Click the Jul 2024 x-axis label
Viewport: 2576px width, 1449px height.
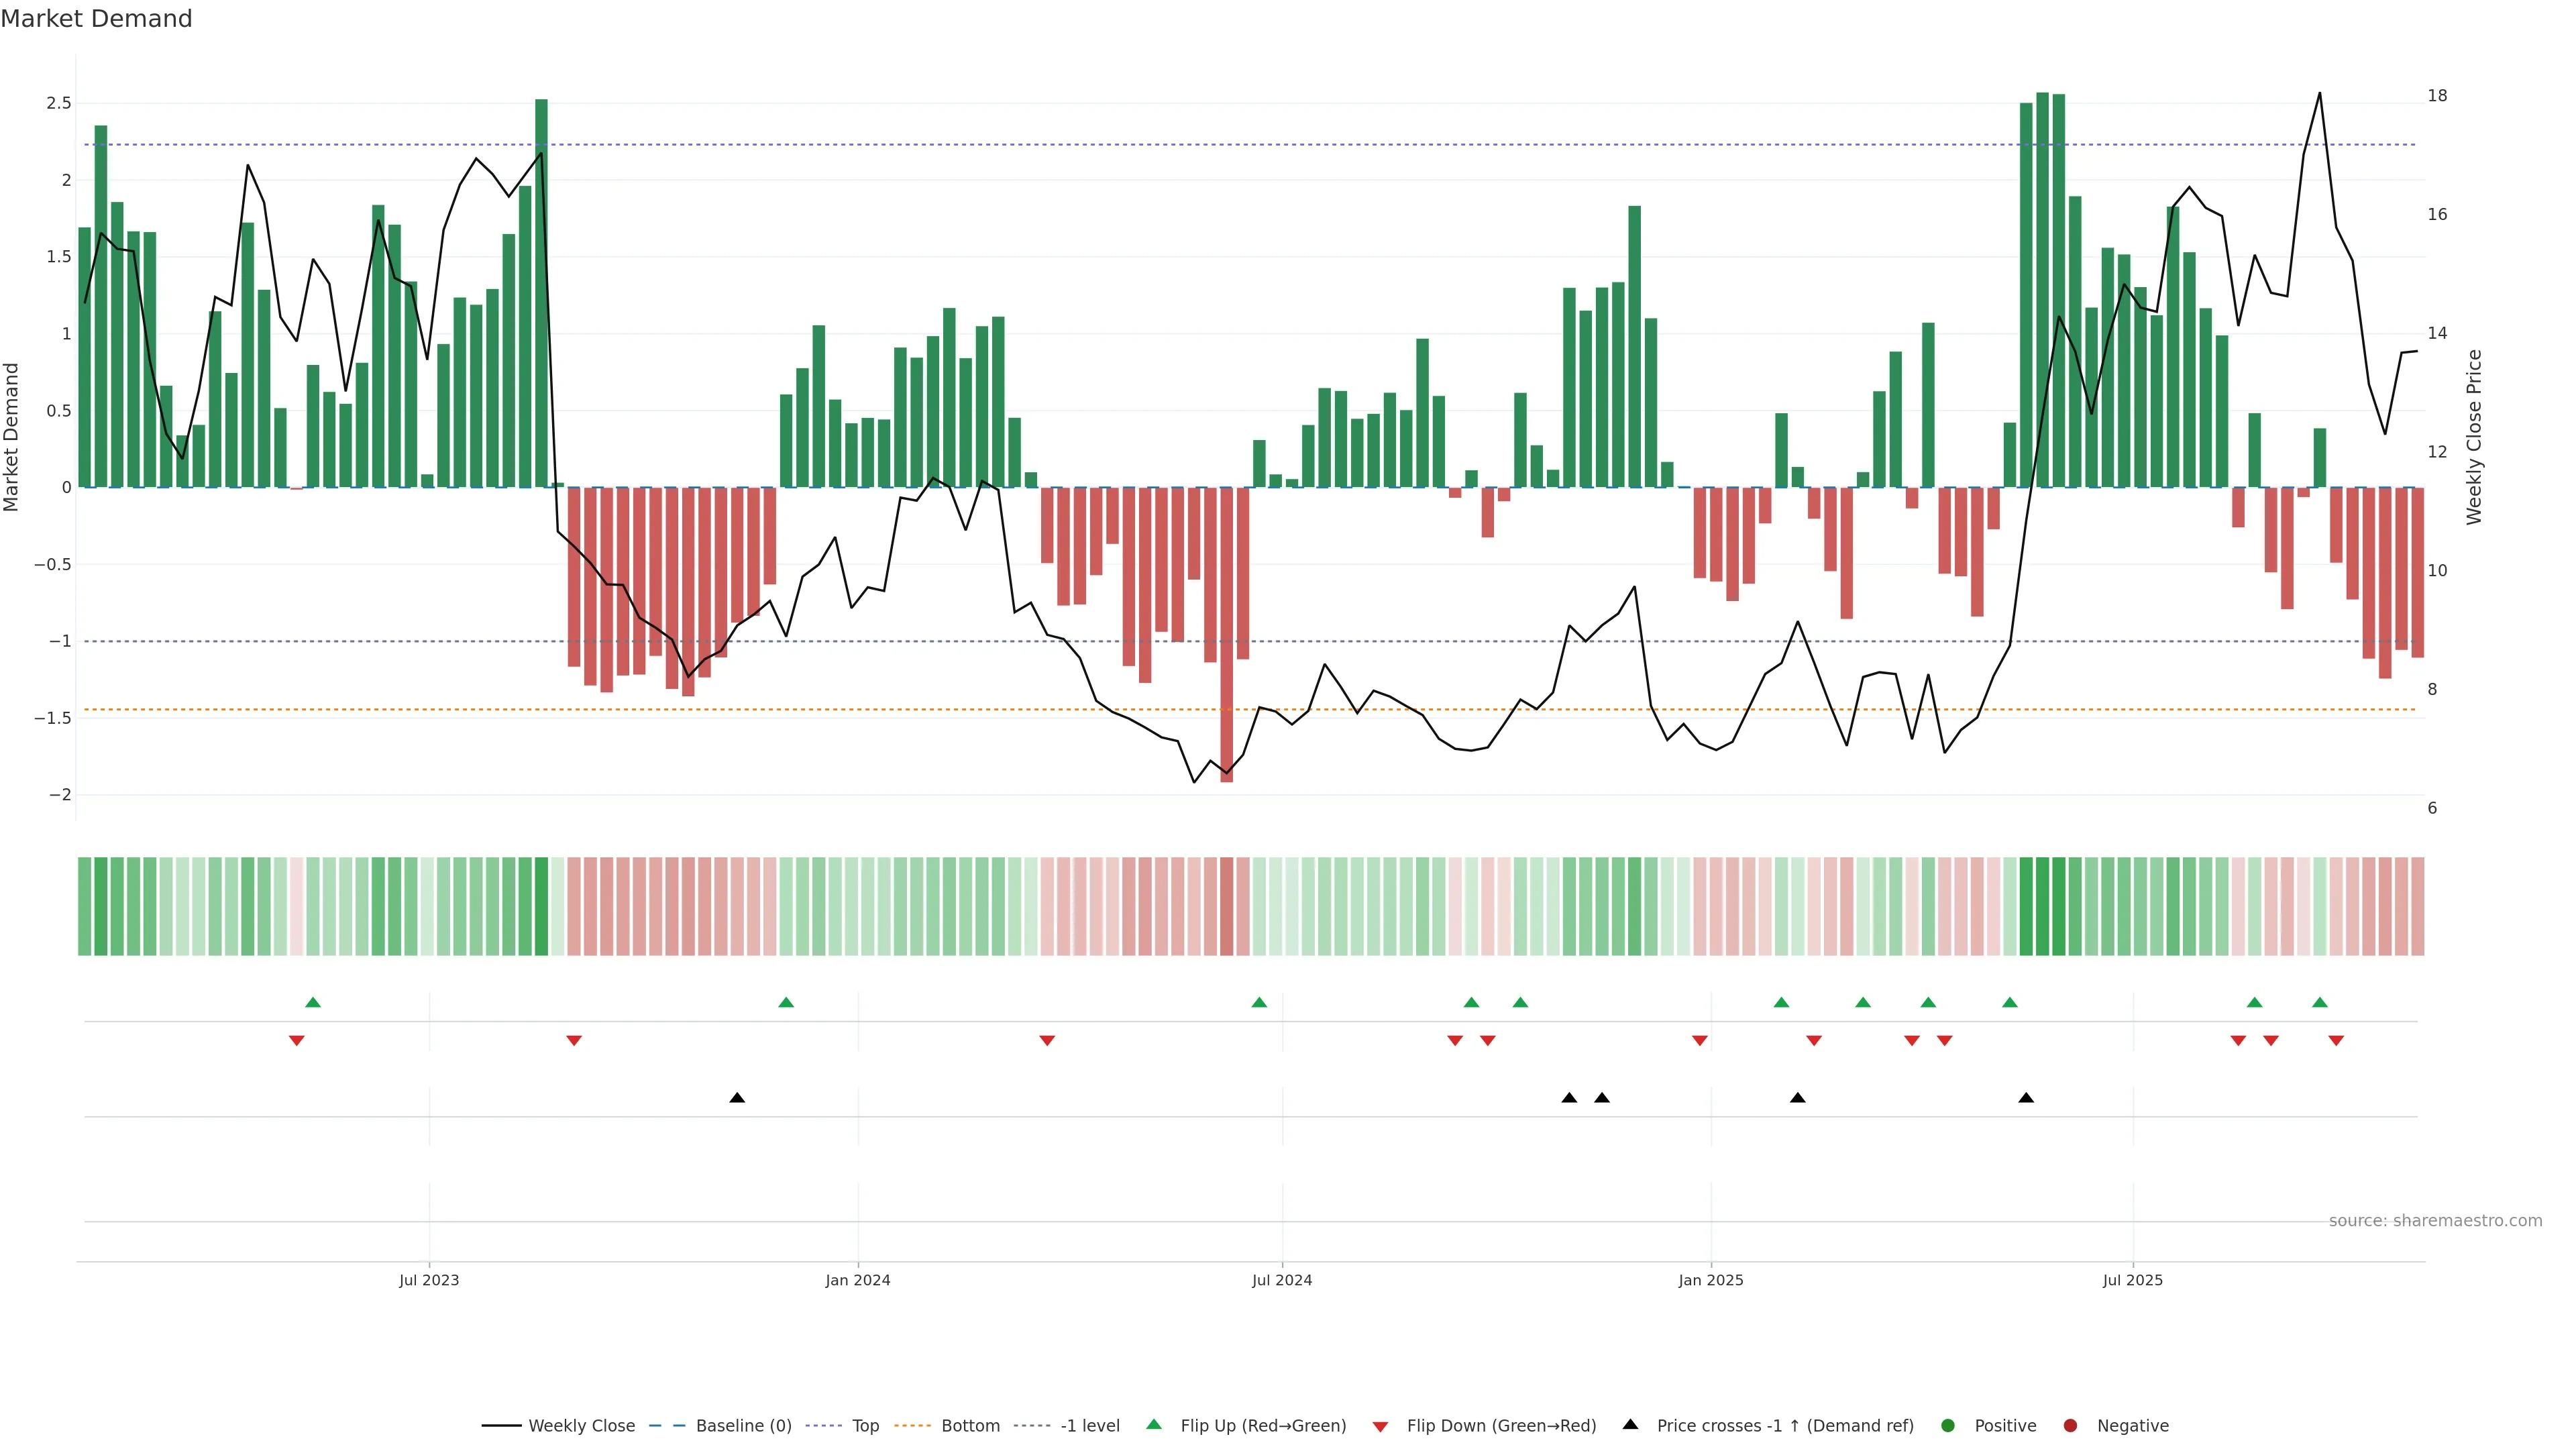pyautogui.click(x=1282, y=1280)
